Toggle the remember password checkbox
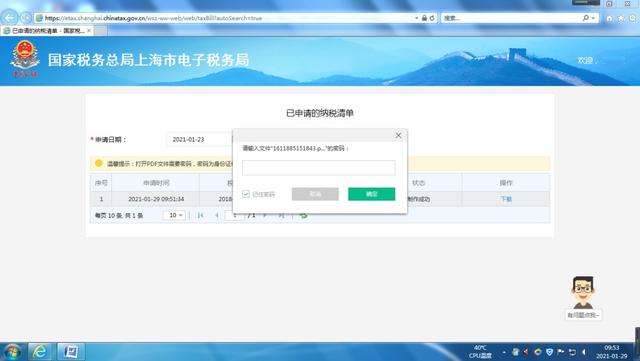 coord(246,194)
